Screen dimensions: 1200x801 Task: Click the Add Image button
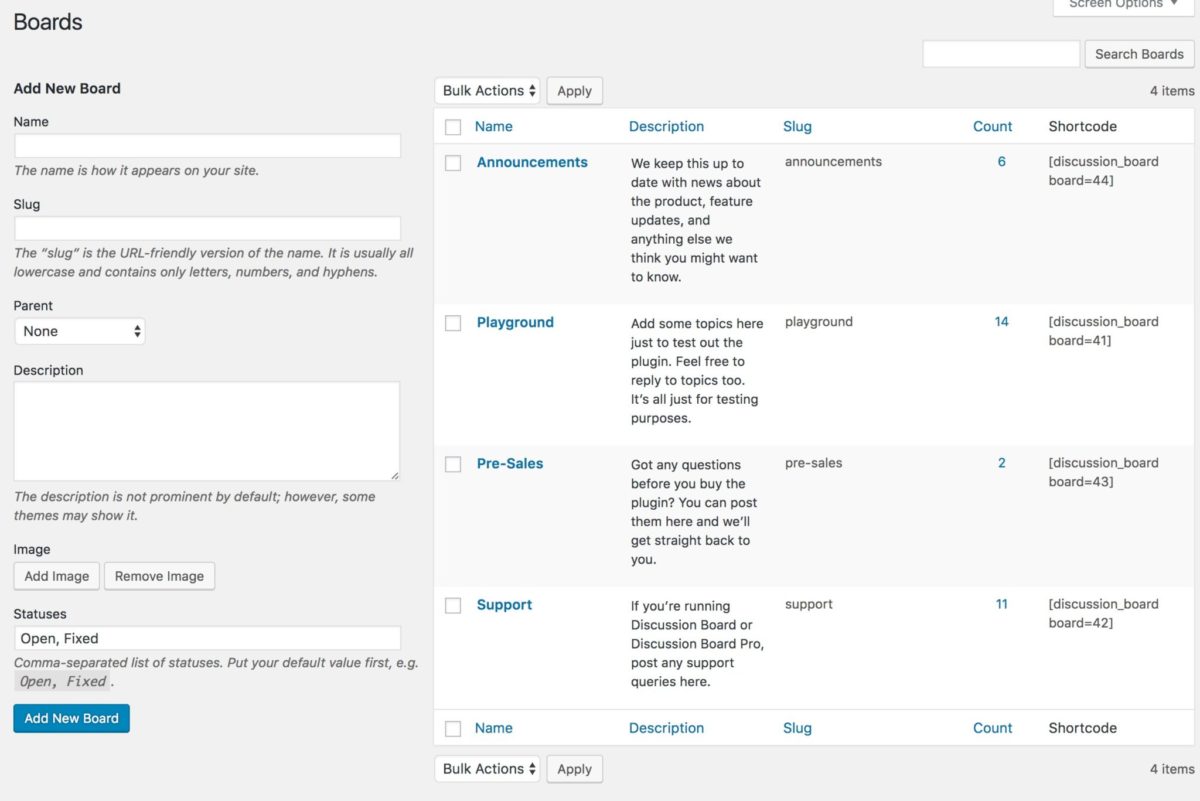[x=56, y=576]
